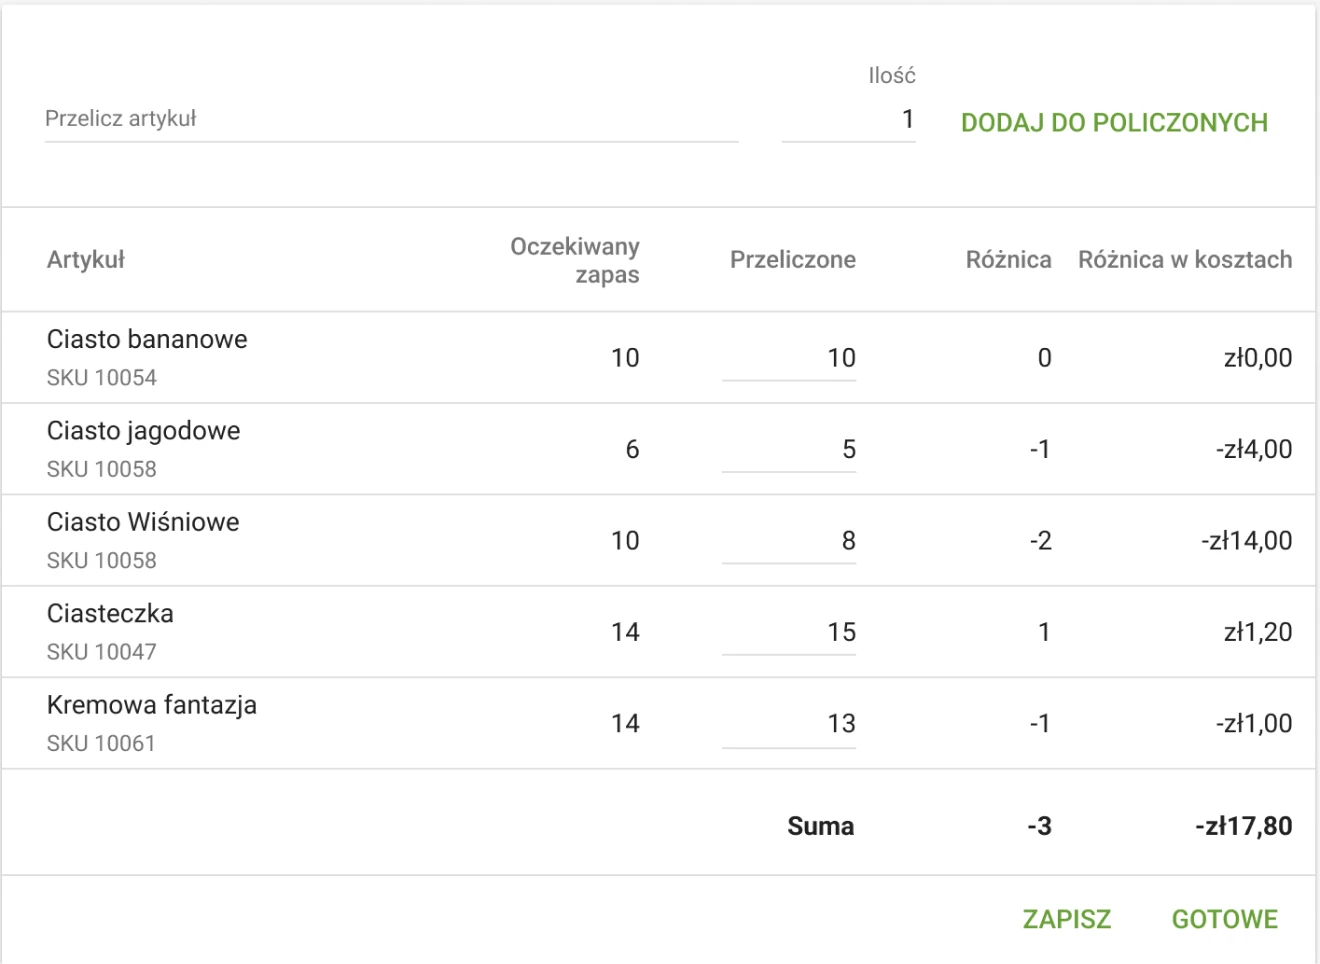Viewport: 1320px width, 964px height.
Task: Click the Artykuł column header
Action: coord(86,260)
